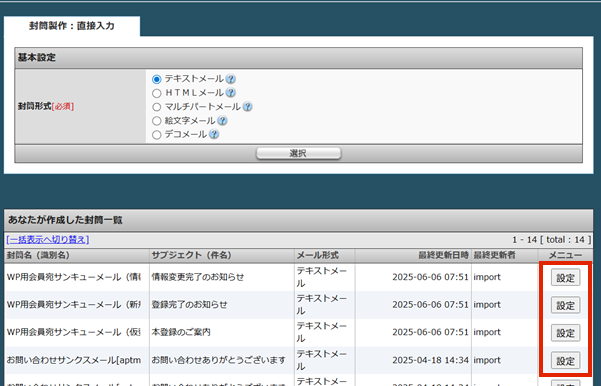Click 設定 for 情報変更完了のお知らせ row

565,278
